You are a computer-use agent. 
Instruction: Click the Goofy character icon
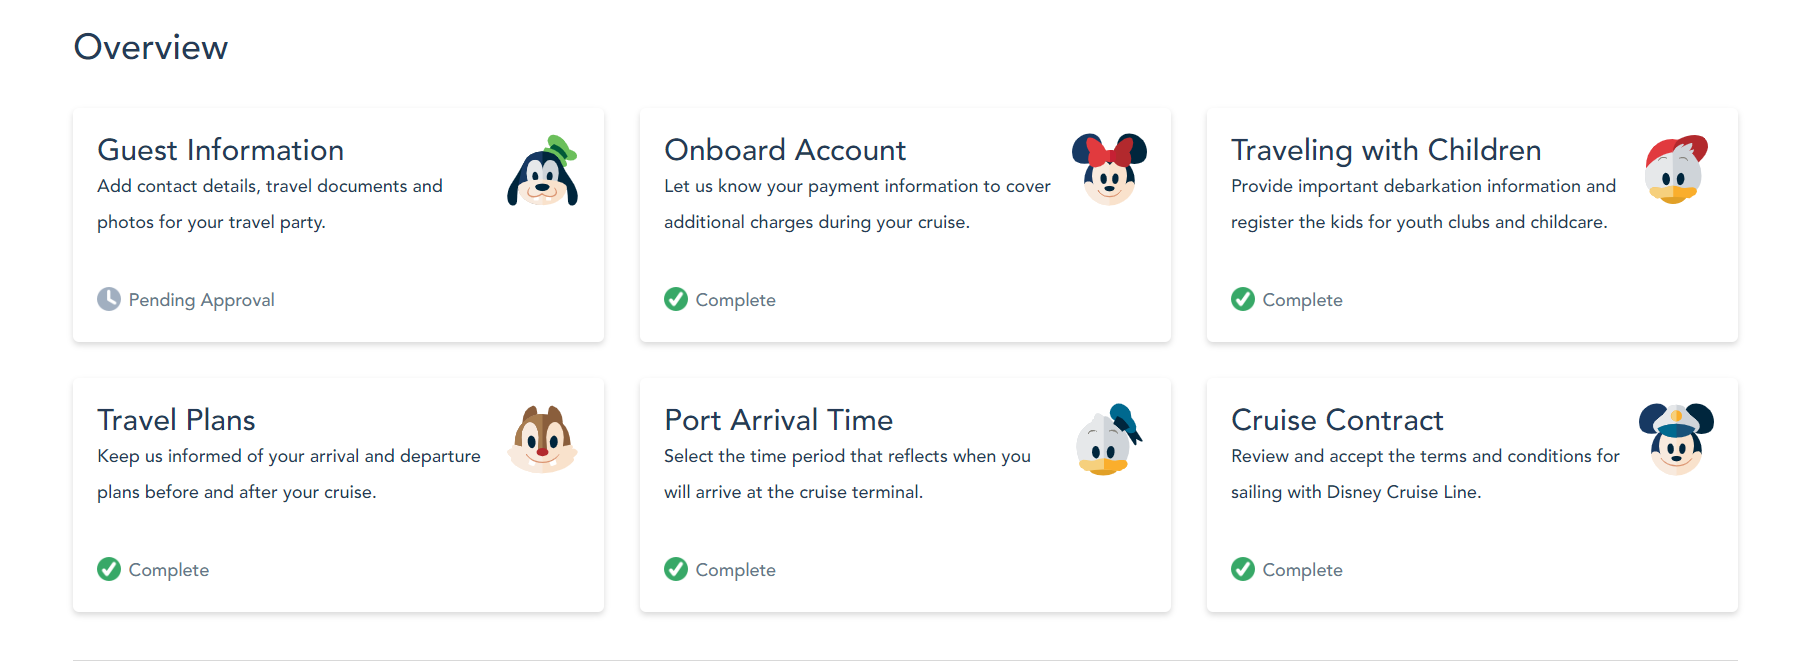click(x=543, y=170)
